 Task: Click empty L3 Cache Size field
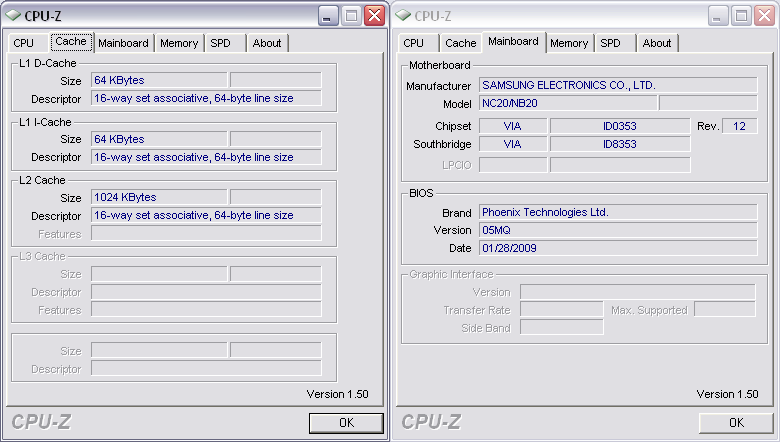tap(159, 274)
